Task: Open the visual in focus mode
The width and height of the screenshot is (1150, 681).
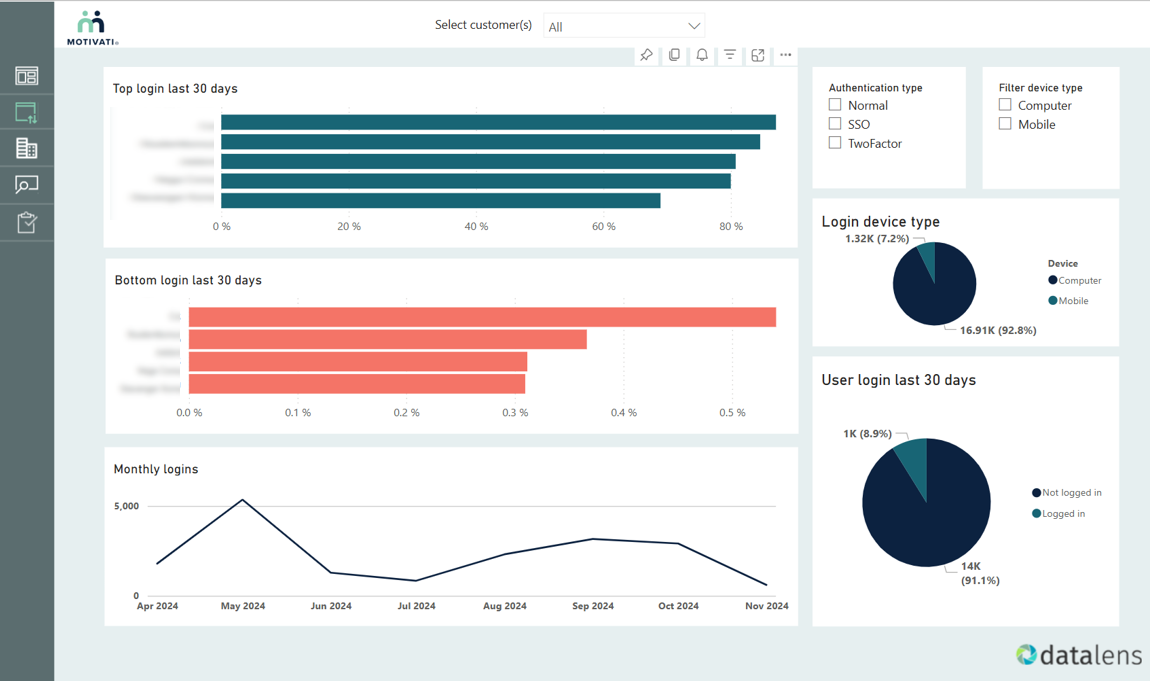Action: coord(758,55)
